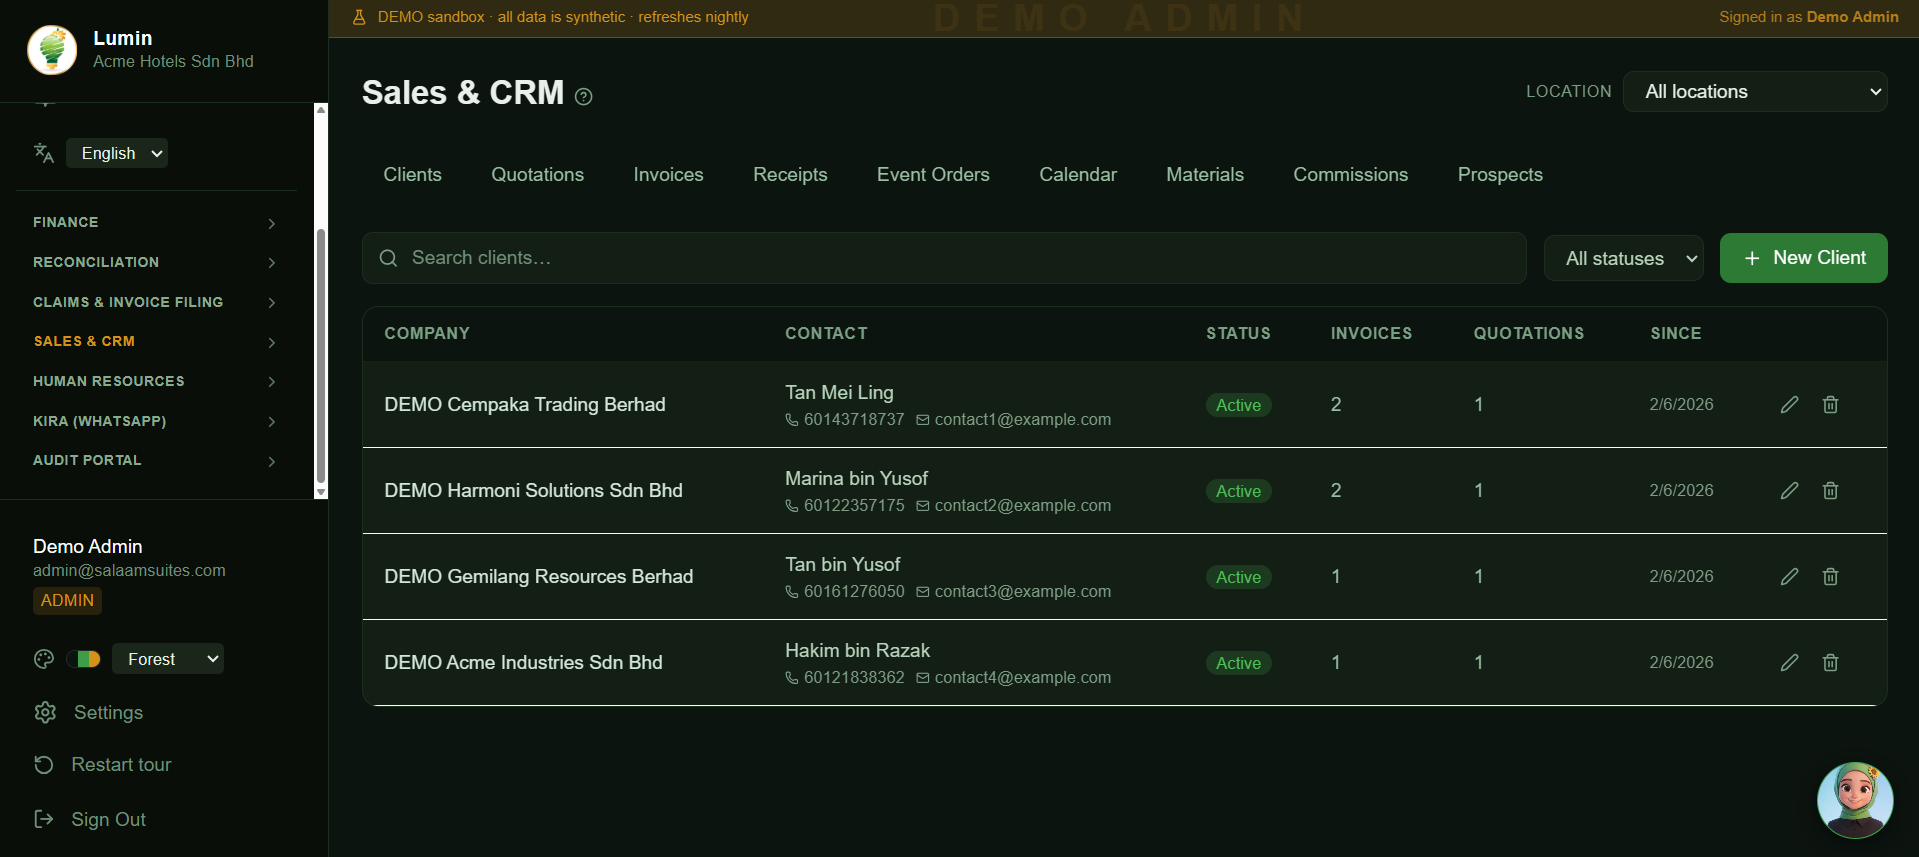Click DEMO Harmoni Solutions Sdn Bhd company name

click(533, 490)
